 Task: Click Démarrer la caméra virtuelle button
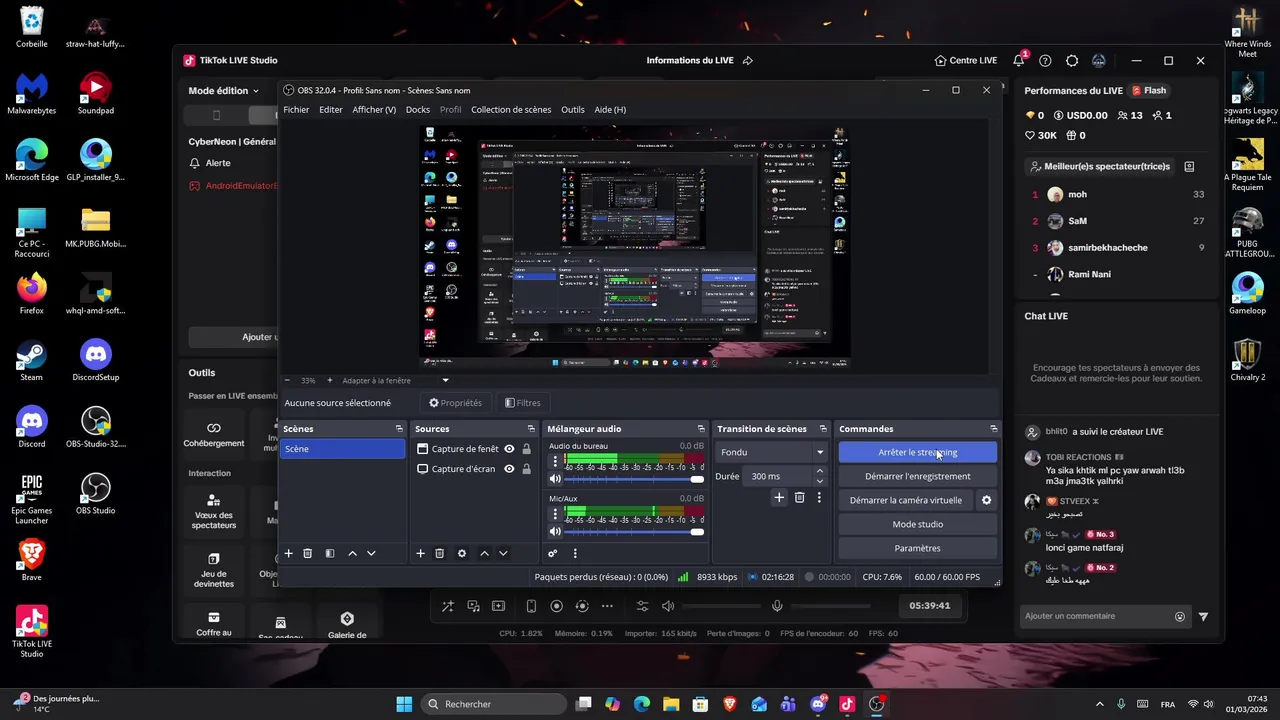pyautogui.click(x=906, y=500)
